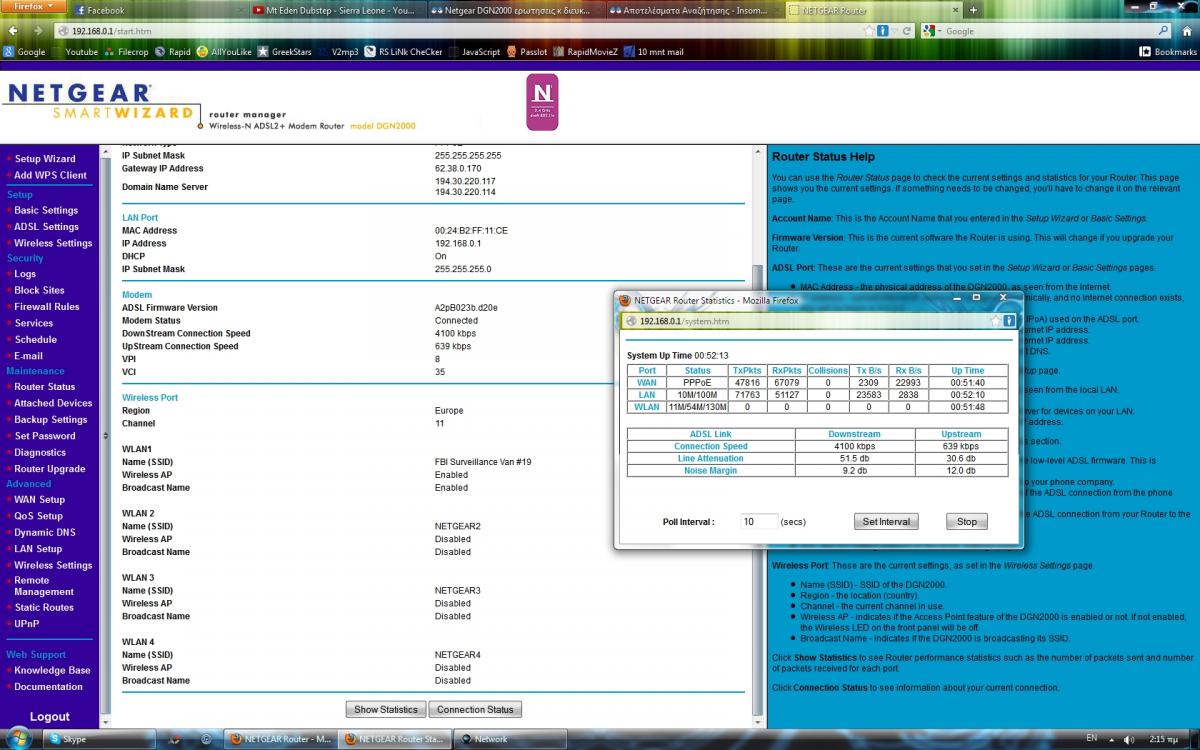Go to the Firefox home page icon

click(1186, 31)
